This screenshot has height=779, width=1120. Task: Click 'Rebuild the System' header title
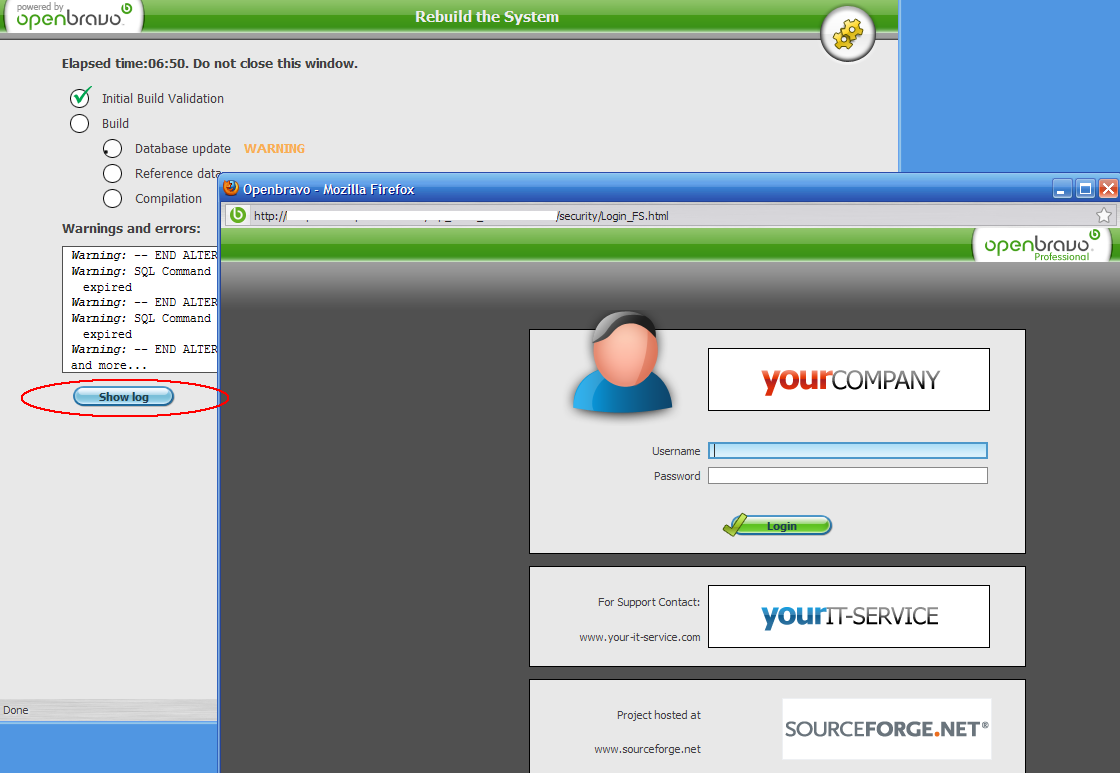487,16
